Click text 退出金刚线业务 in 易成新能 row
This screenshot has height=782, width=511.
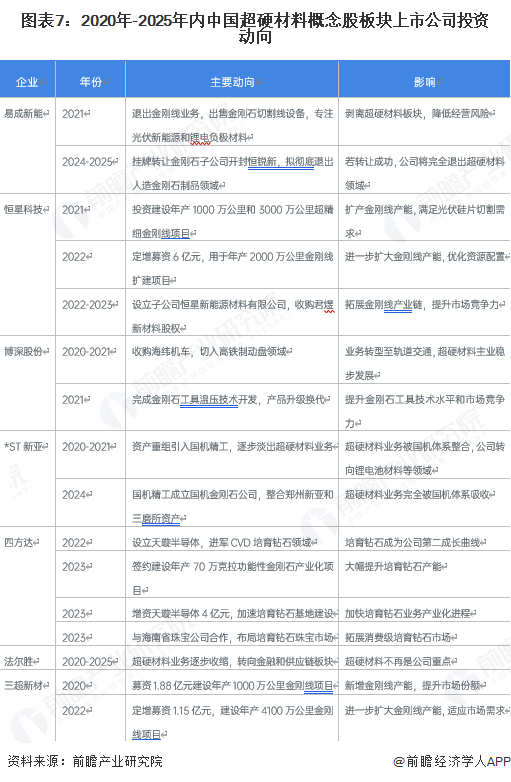tap(166, 114)
